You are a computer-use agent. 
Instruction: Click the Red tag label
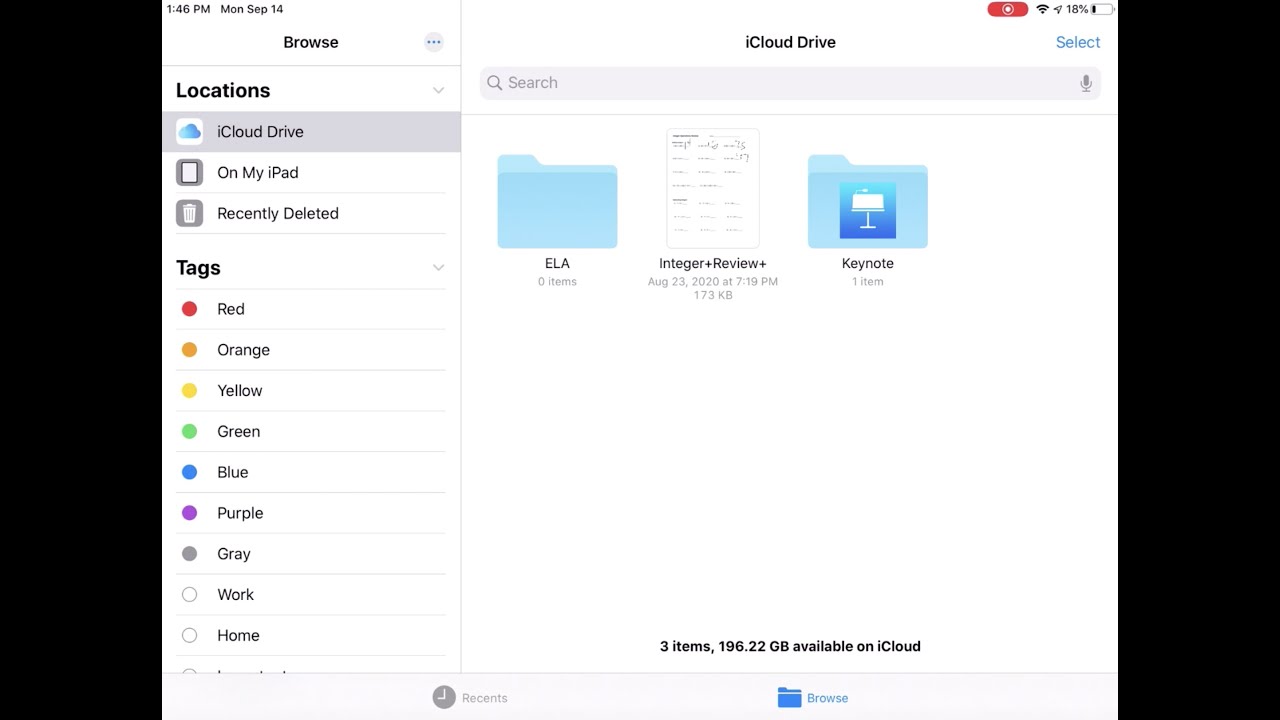(x=231, y=309)
